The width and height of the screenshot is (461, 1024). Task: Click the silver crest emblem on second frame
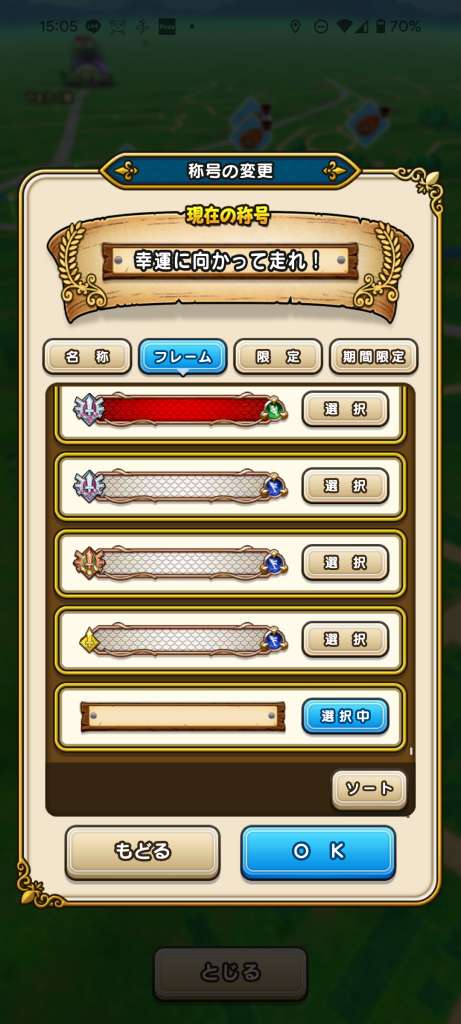(x=88, y=487)
